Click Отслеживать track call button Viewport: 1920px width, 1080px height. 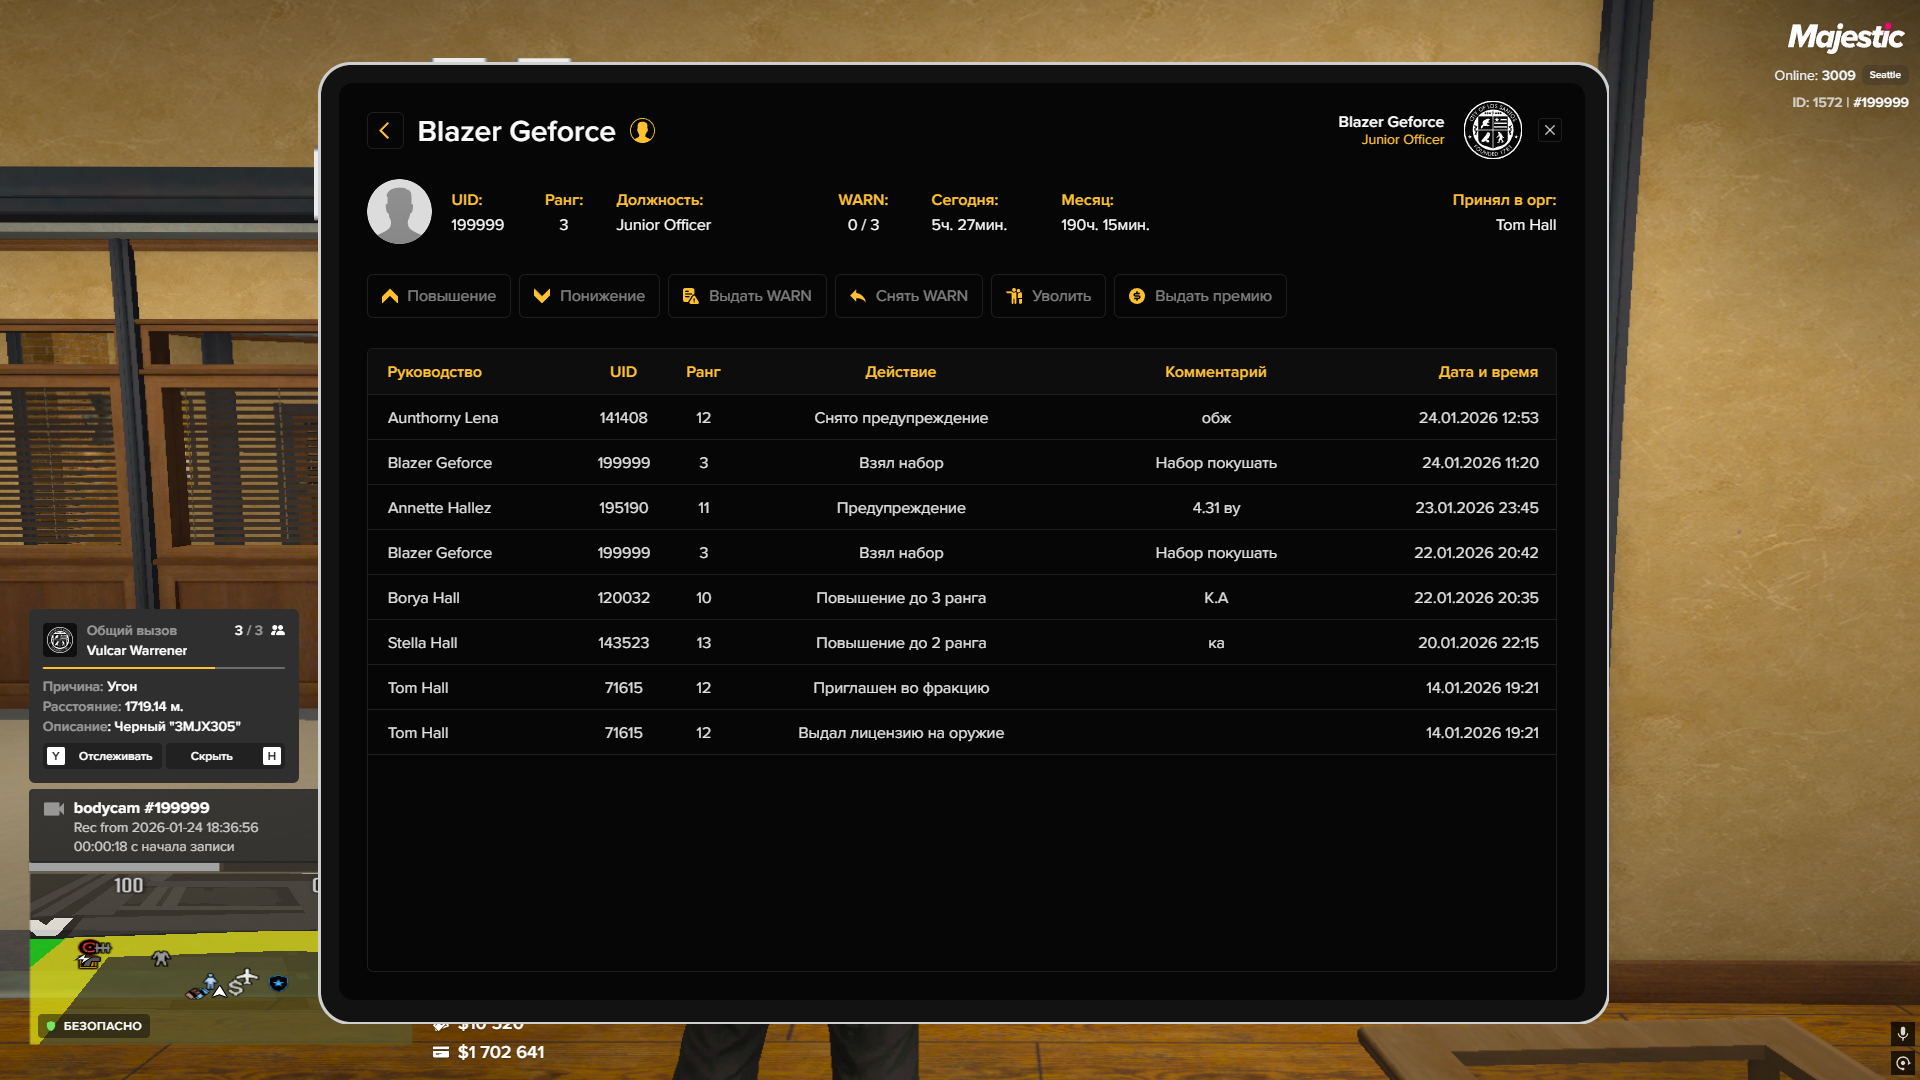click(x=115, y=756)
